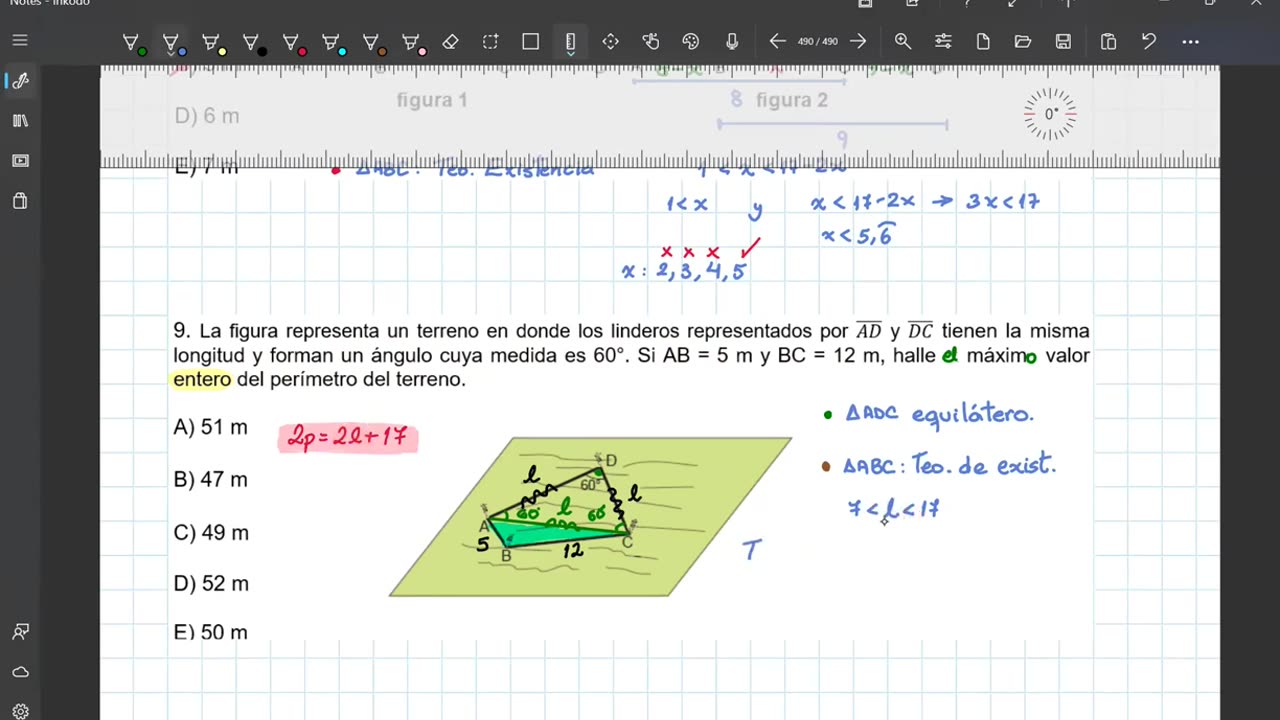
Task: Click the handwritten 'x: 2,3,4,5' values
Action: point(684,271)
